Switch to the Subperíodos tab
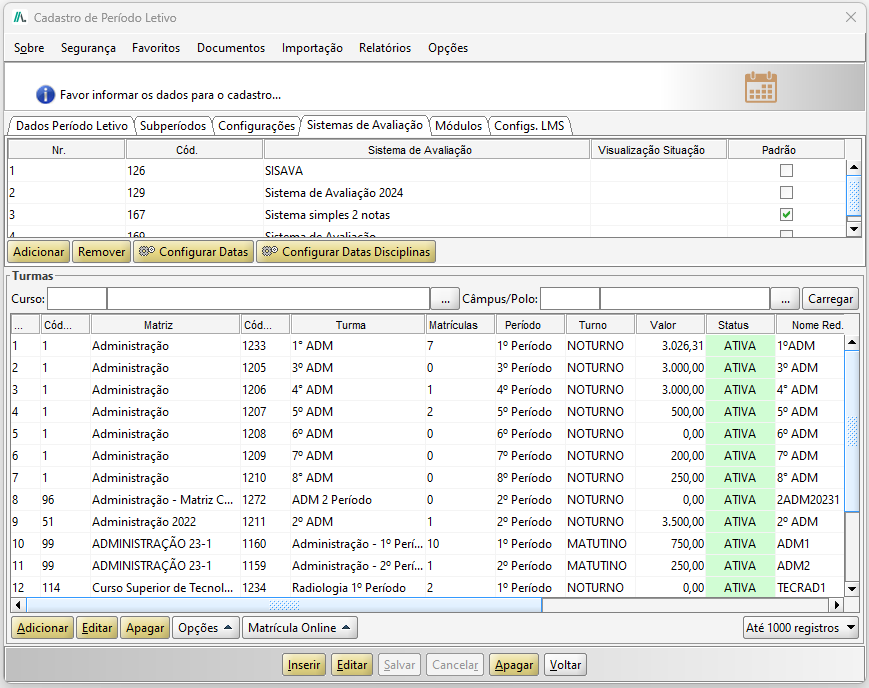This screenshot has height=688, width=869. coord(172,126)
